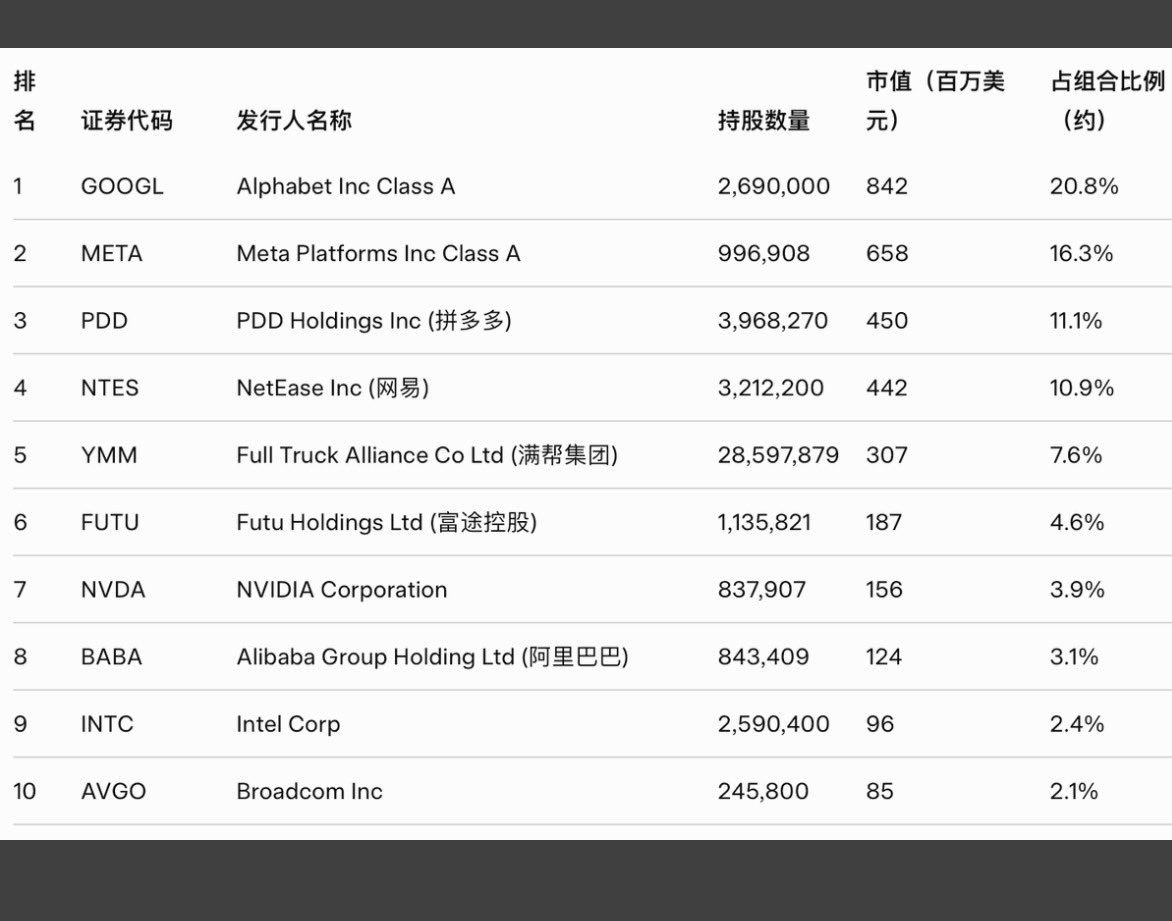Select the 20.8% portfolio share value
This screenshot has width=1172, height=921.
pyautogui.click(x=1084, y=186)
